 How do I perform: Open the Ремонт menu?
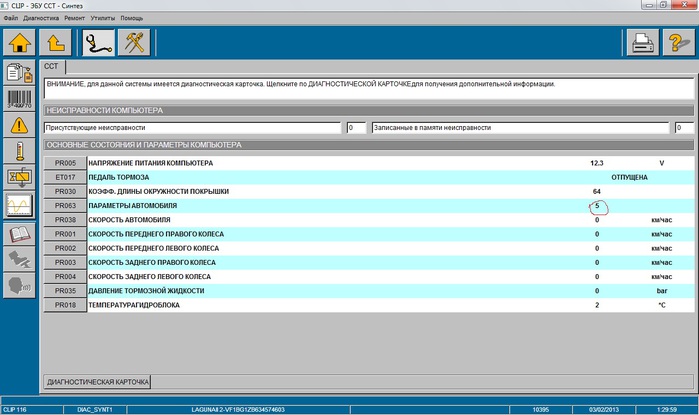point(74,18)
